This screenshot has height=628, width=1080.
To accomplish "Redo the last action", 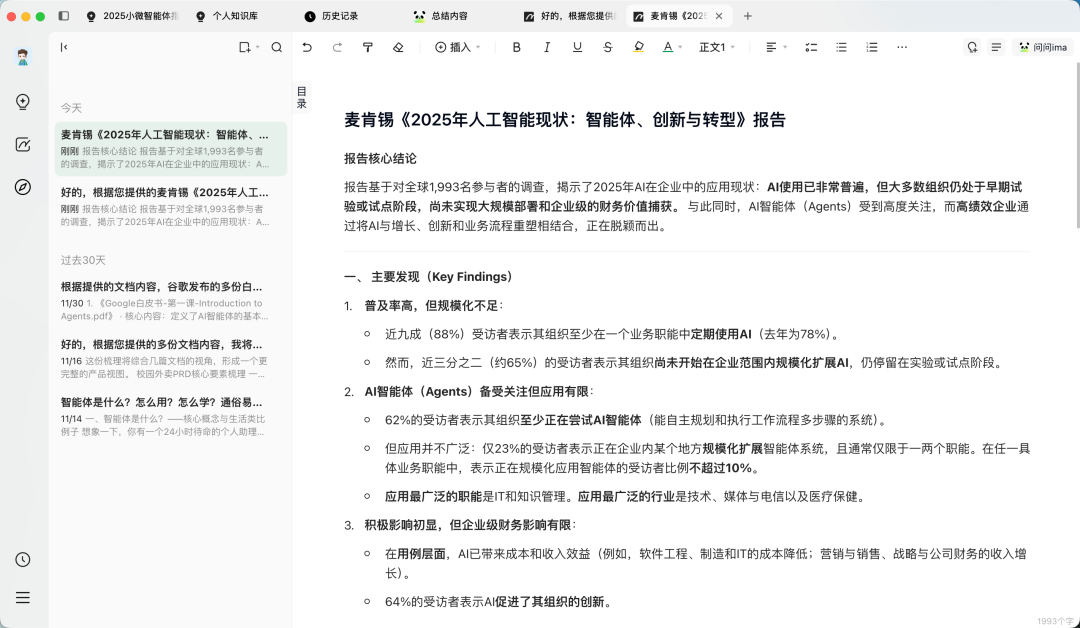I will point(337,47).
